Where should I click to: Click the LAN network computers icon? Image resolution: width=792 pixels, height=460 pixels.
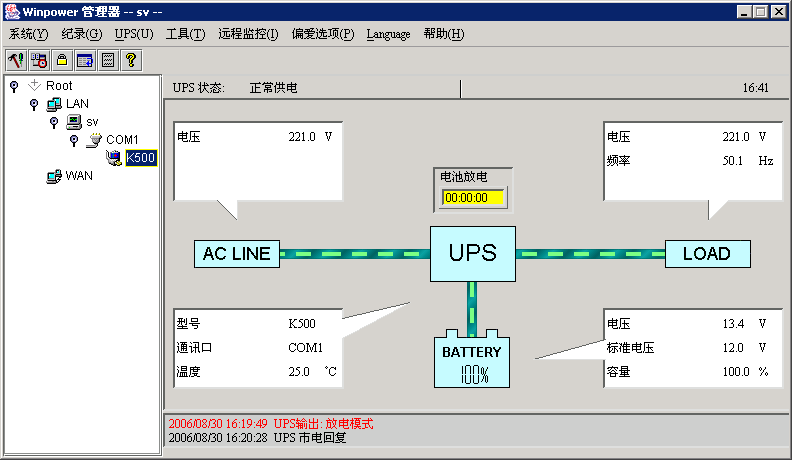54,104
